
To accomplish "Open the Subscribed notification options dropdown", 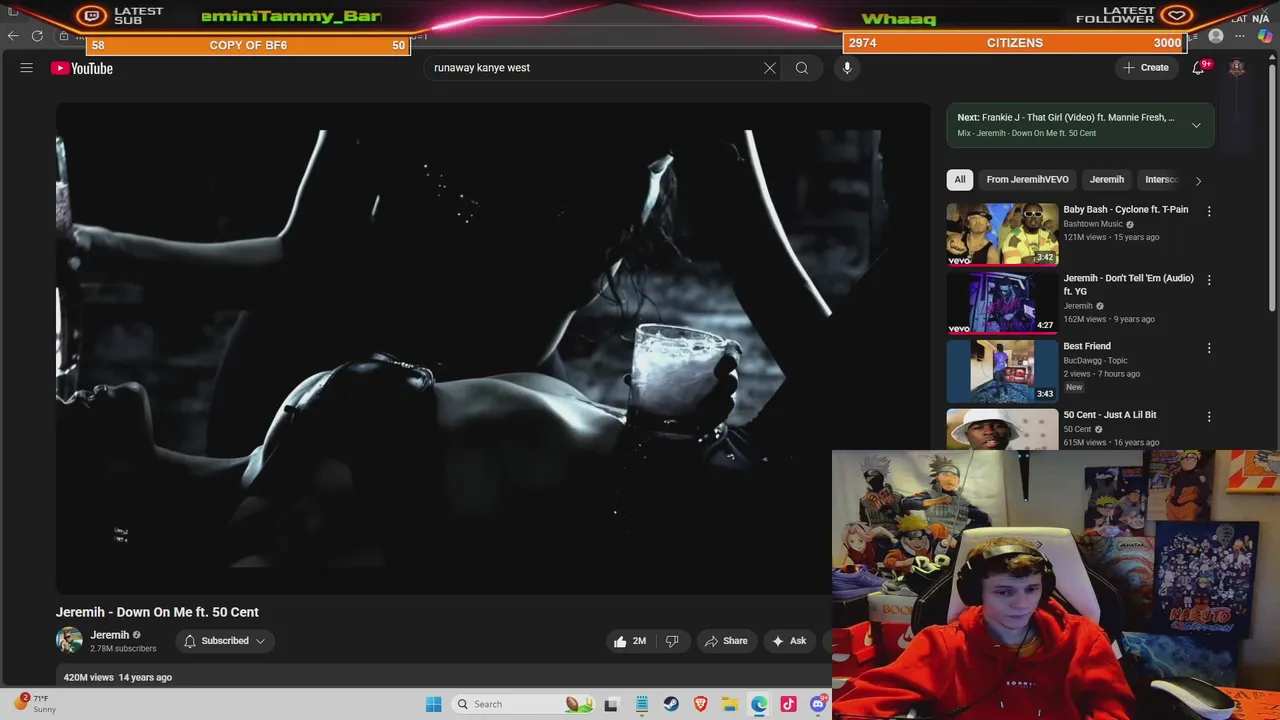I will (224, 641).
